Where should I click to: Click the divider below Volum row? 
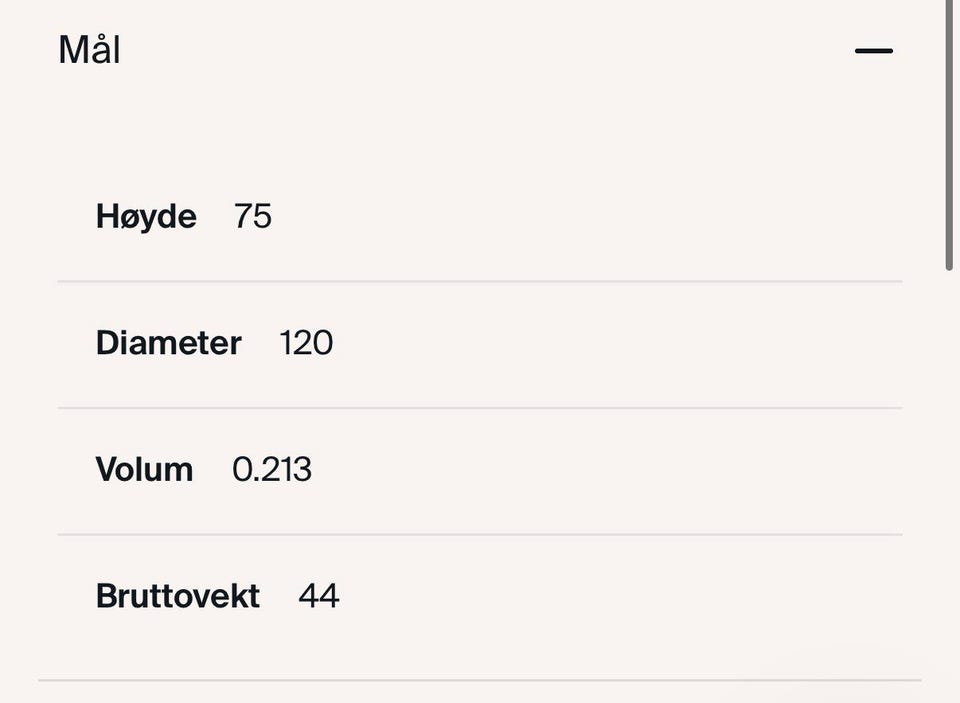point(480,535)
